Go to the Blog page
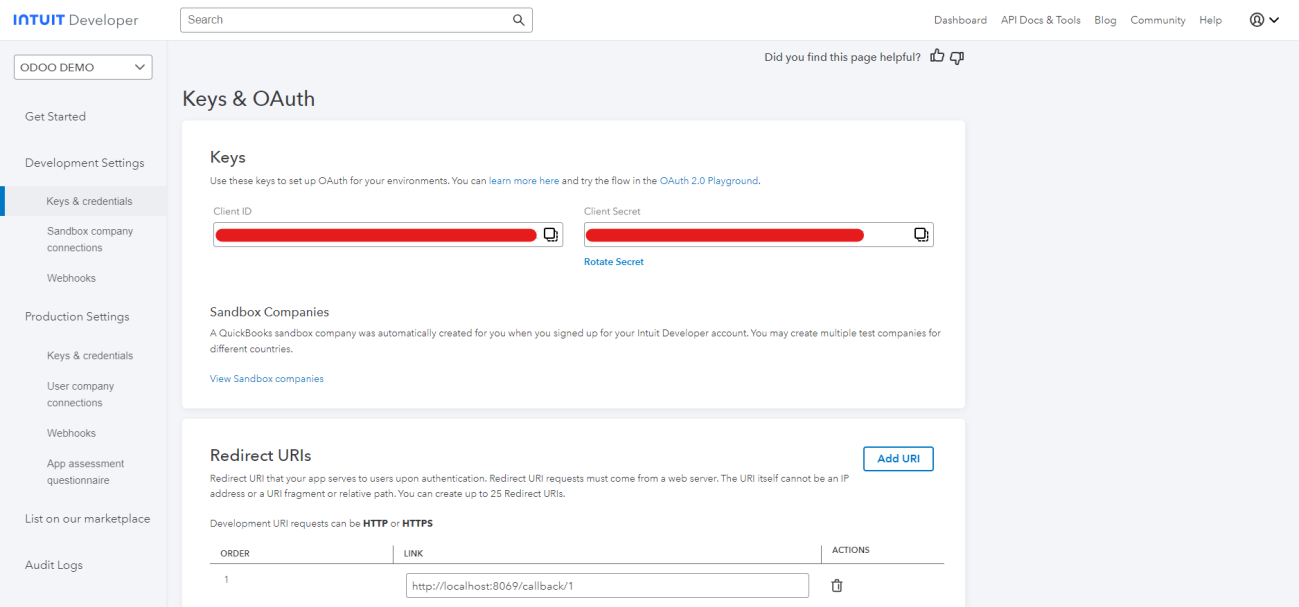 click(x=1105, y=20)
